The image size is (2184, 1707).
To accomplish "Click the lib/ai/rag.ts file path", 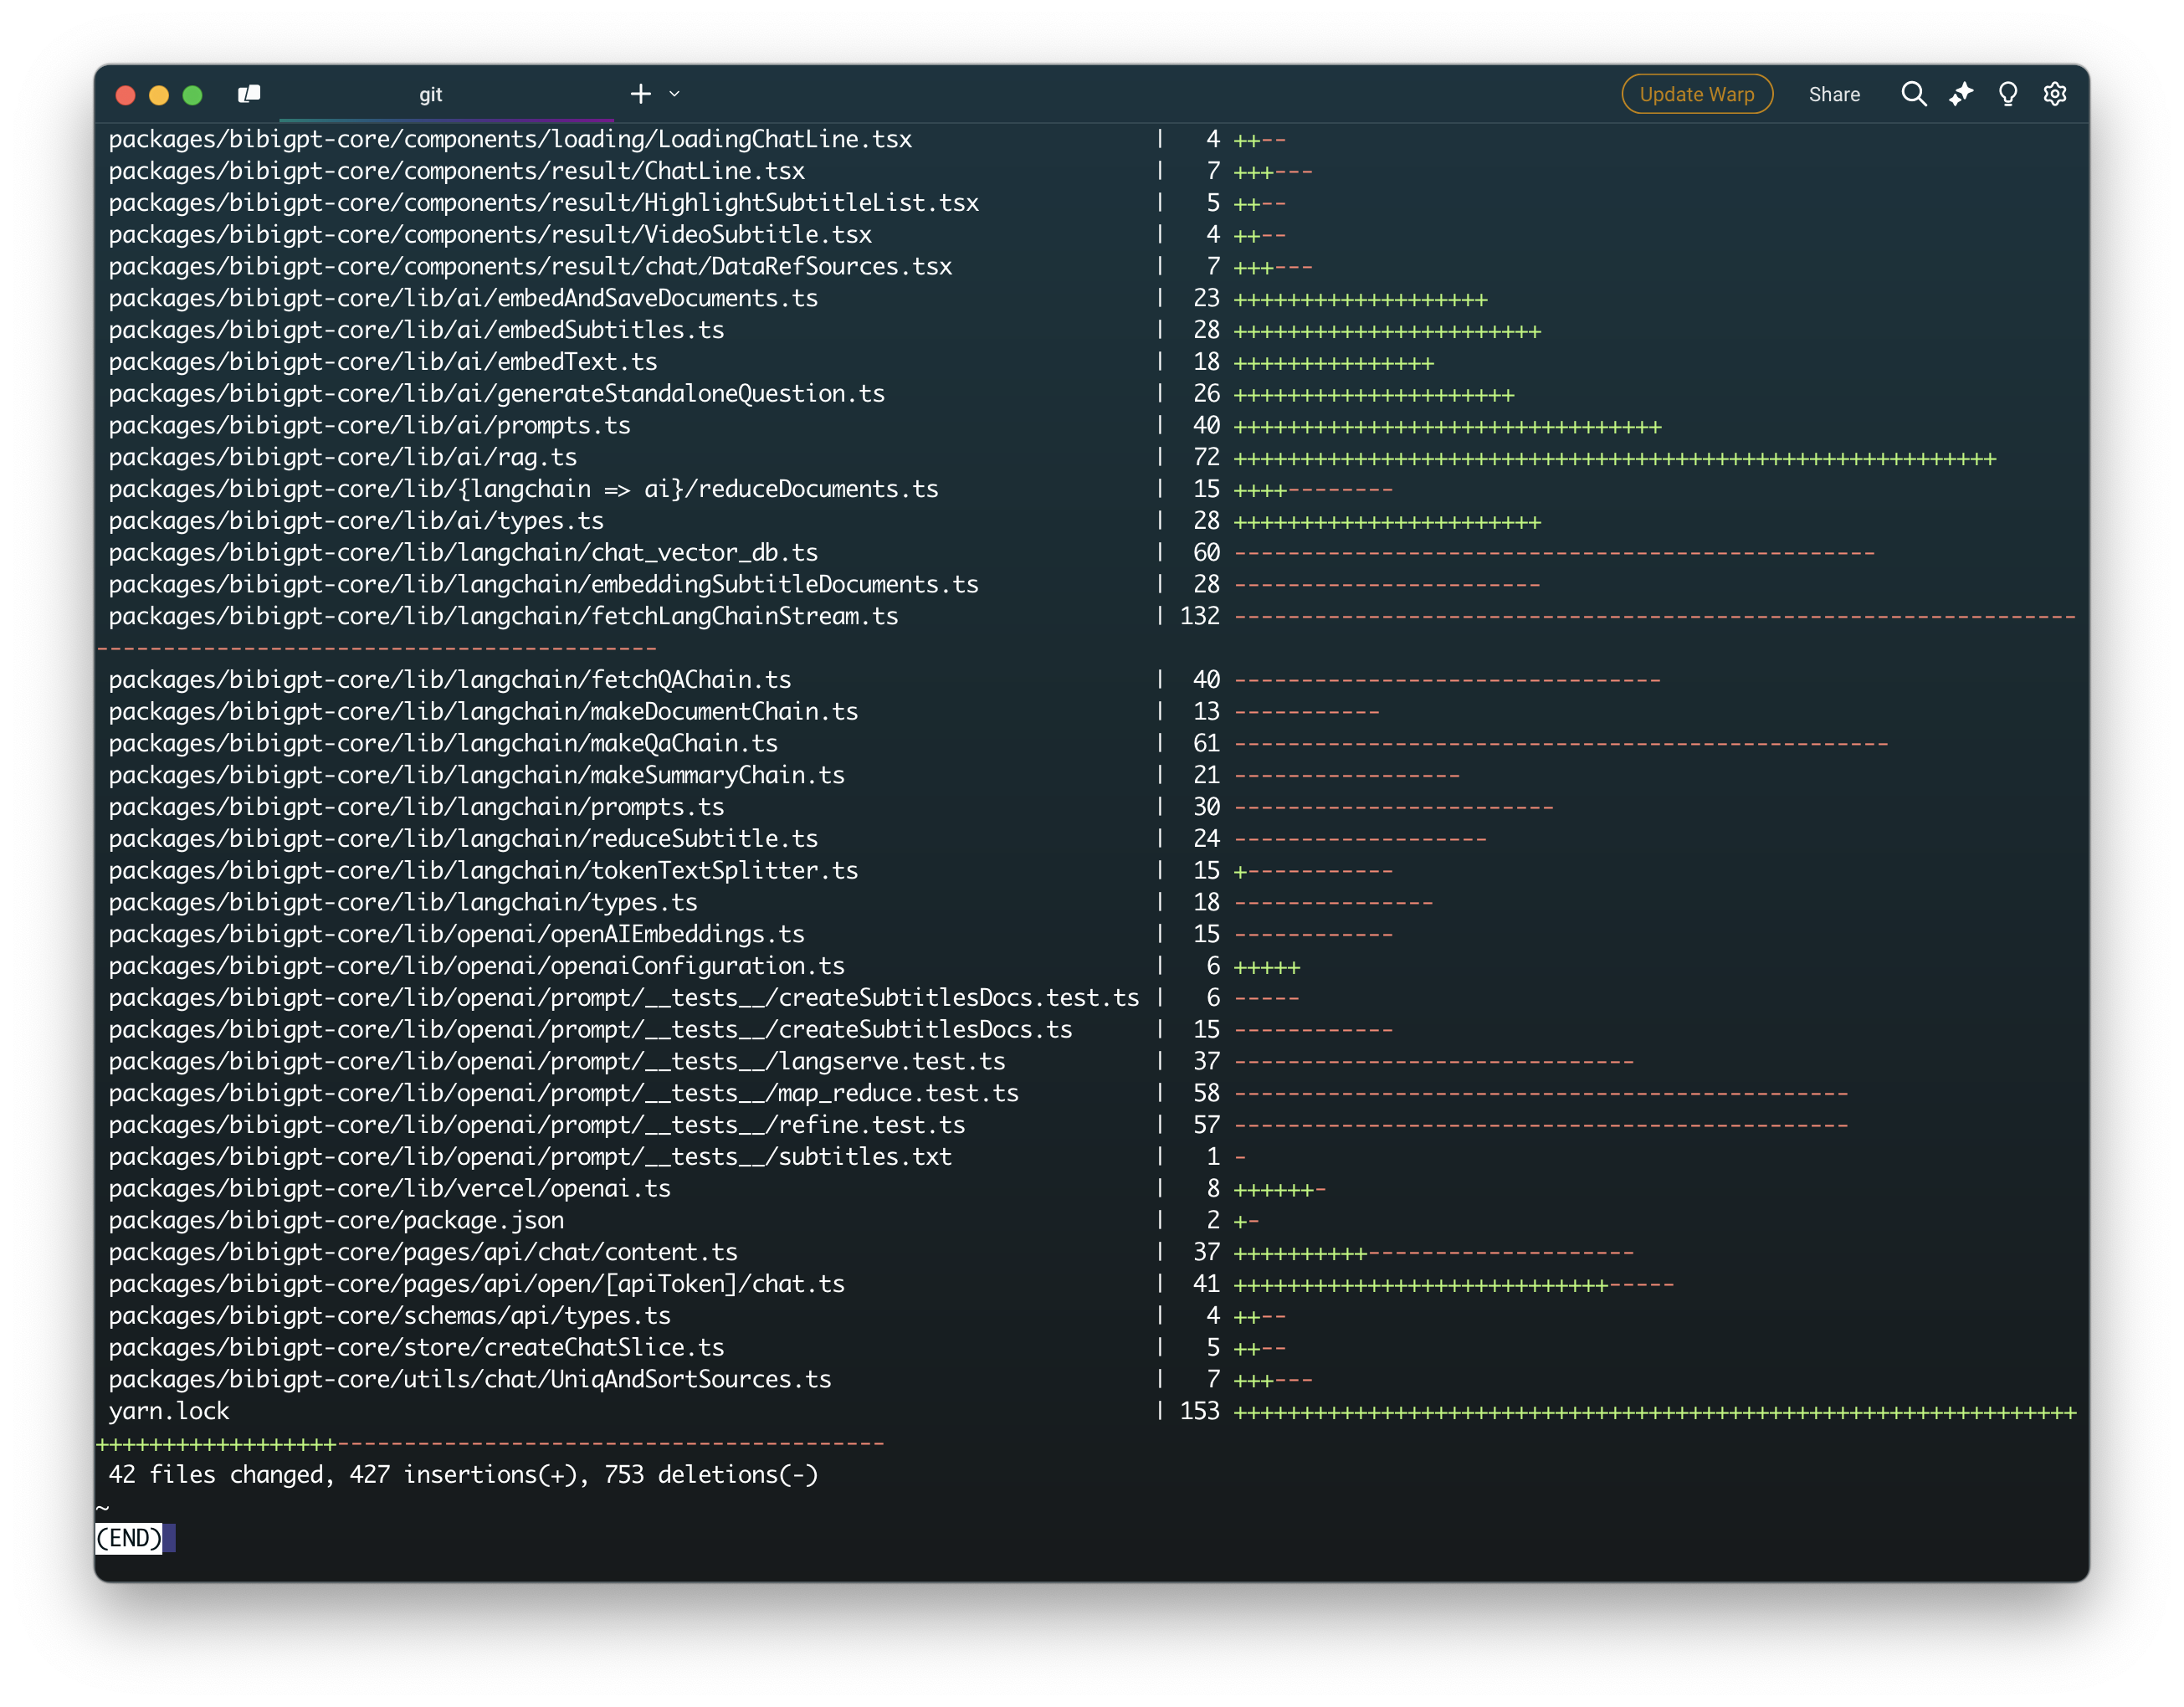I will [343, 457].
